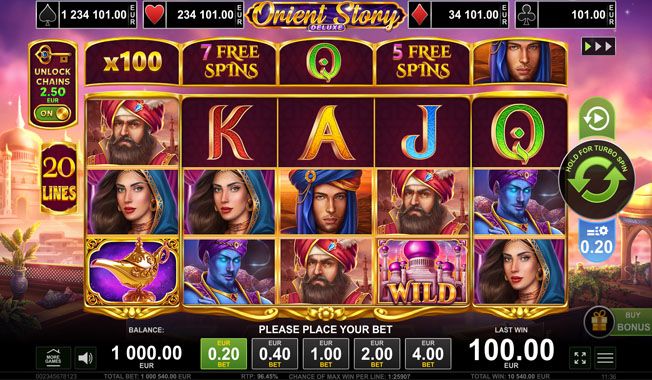Choose the EUR 2.00 bet option

pyautogui.click(x=377, y=354)
